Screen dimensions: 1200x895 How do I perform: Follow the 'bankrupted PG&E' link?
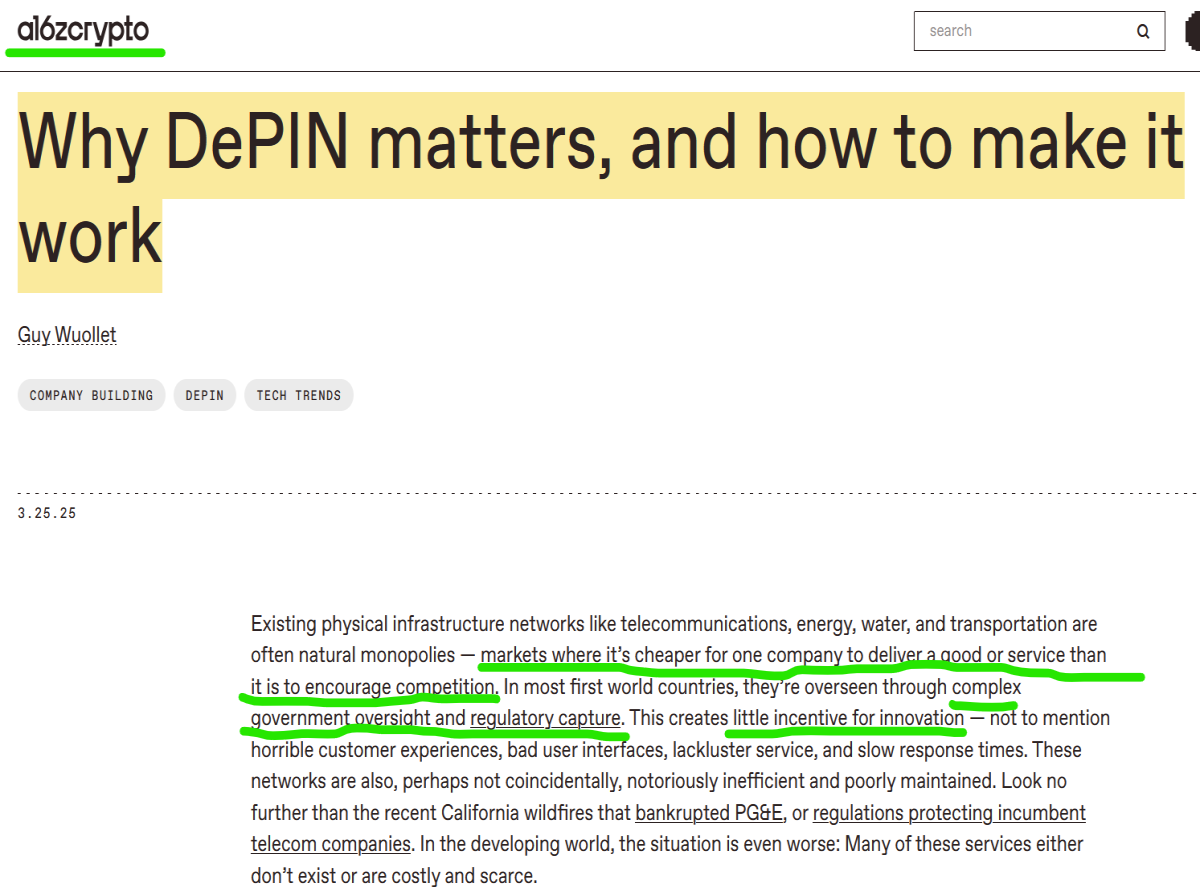709,812
